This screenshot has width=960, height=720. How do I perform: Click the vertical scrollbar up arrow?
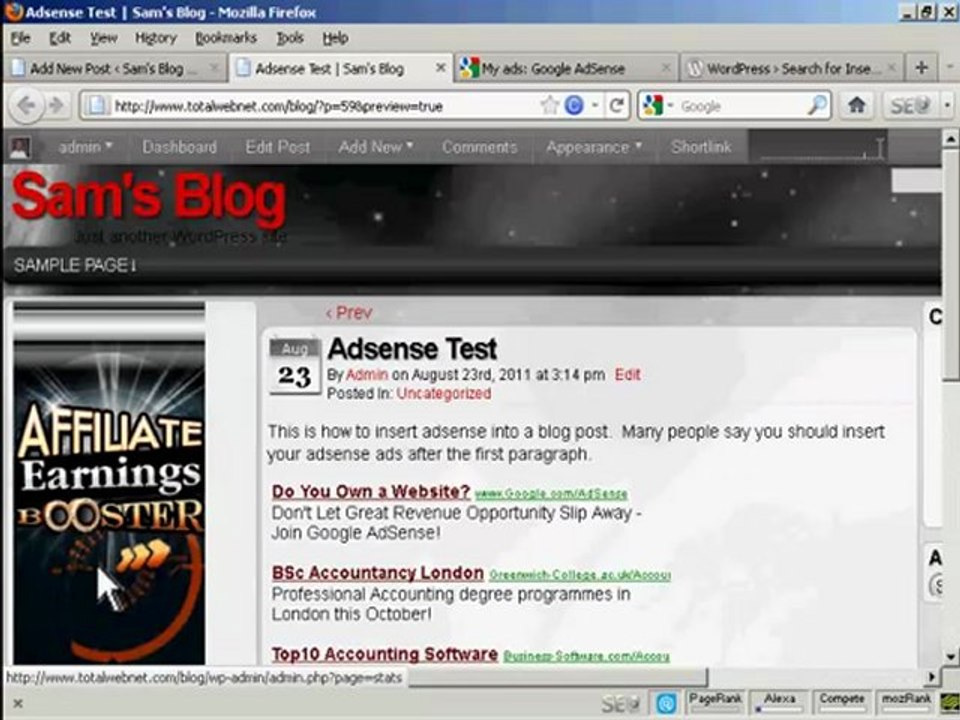pyautogui.click(x=950, y=138)
